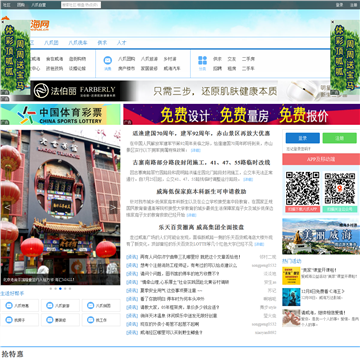Click the icon in the top-left helper tile
The image size is (360, 360).
9,305
